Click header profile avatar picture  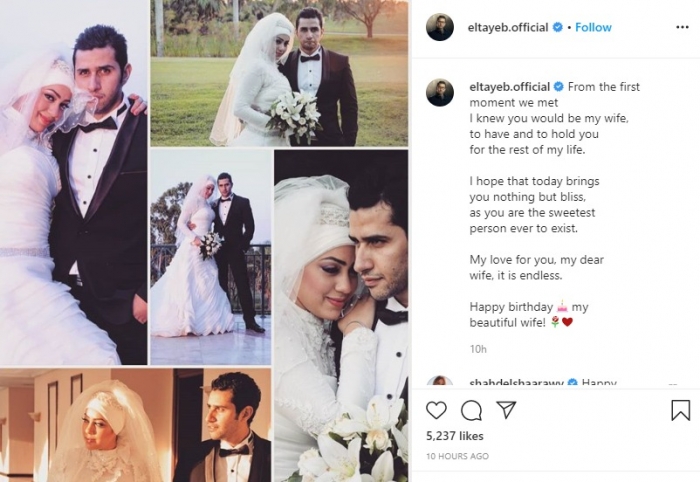(440, 27)
